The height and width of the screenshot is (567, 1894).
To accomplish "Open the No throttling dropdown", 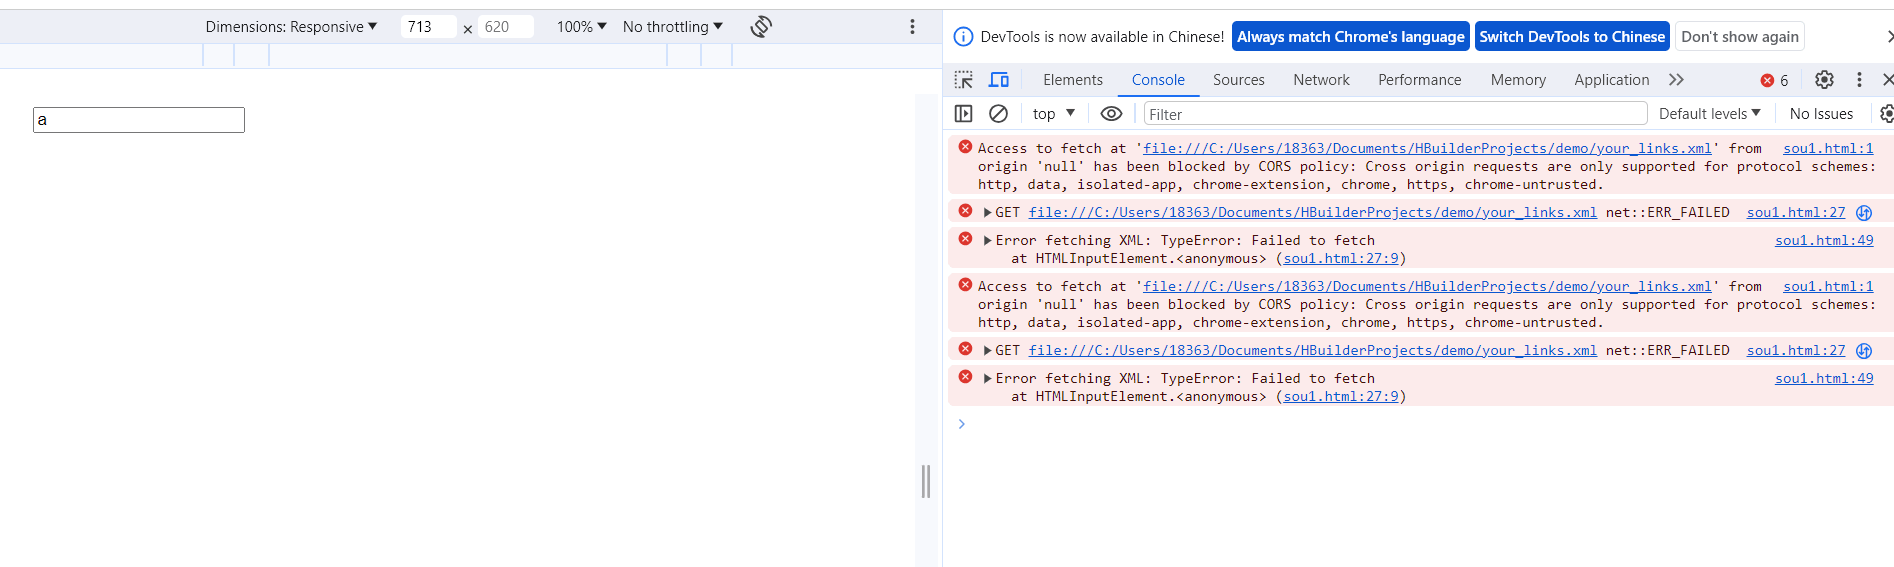I will coord(672,27).
